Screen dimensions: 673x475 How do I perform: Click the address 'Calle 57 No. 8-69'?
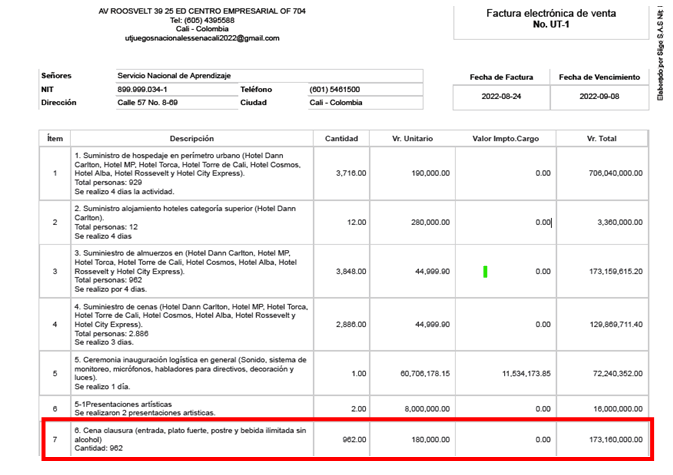tap(147, 103)
